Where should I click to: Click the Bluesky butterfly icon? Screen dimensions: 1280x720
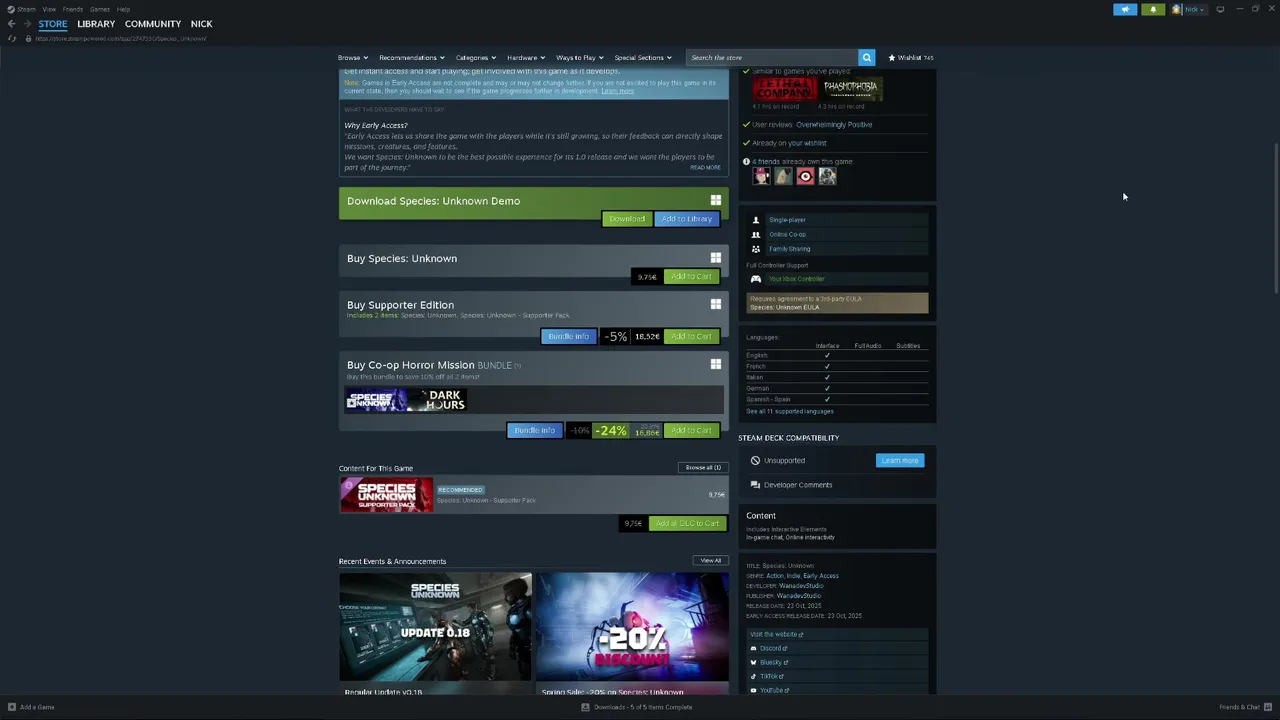(x=753, y=662)
